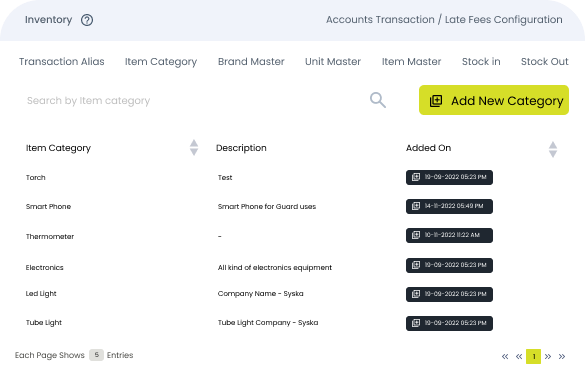585x385 pixels.
Task: Open the Unit Master tab
Action: point(333,62)
